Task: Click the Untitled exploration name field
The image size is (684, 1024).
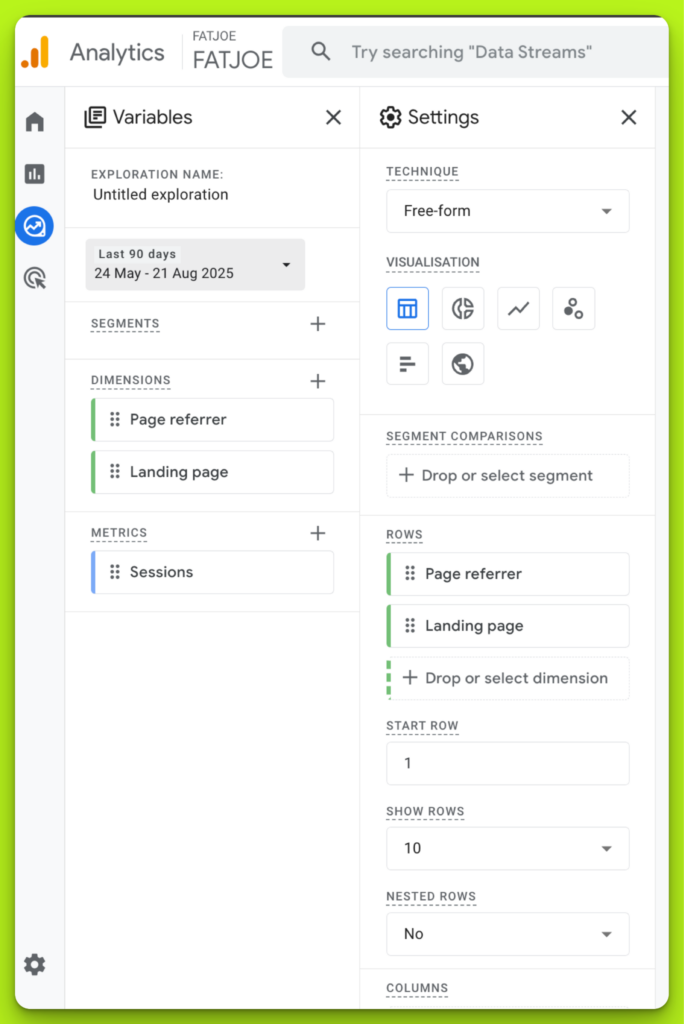Action: pos(161,195)
